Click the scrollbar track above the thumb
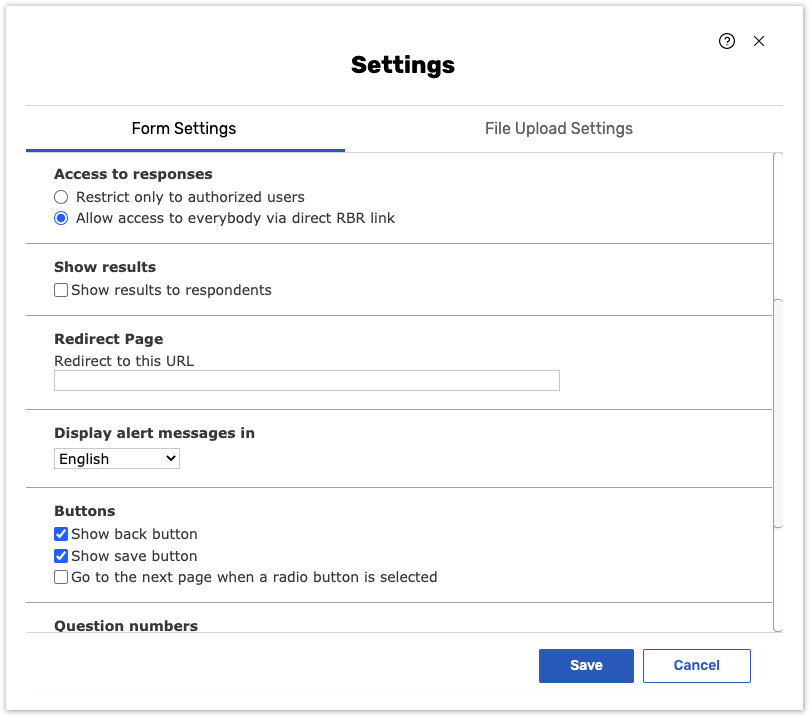 [778, 225]
